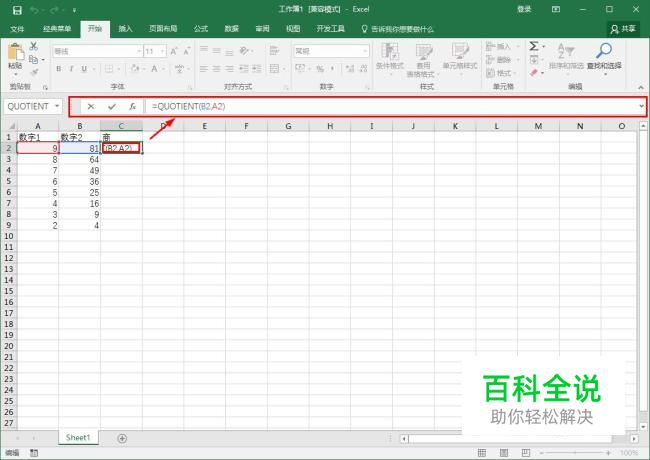650x460 pixels.
Task: Click Tell Me search box
Action: click(397, 29)
